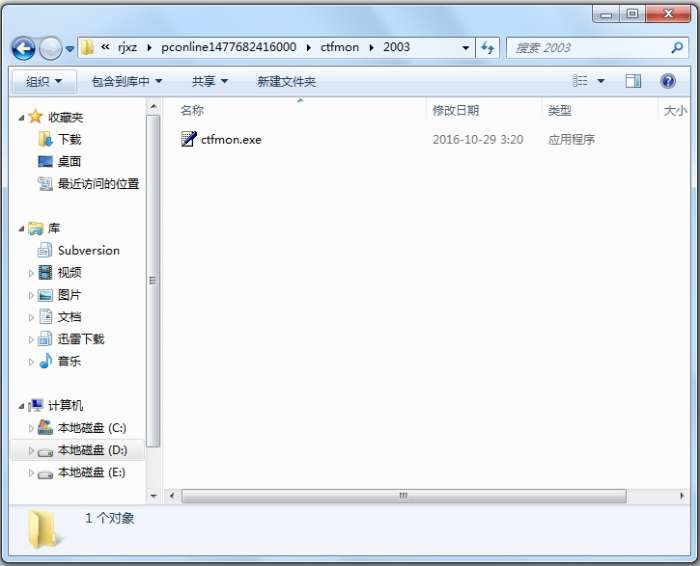Click the 计算机 computer icon
The image size is (700, 566).
[36, 405]
